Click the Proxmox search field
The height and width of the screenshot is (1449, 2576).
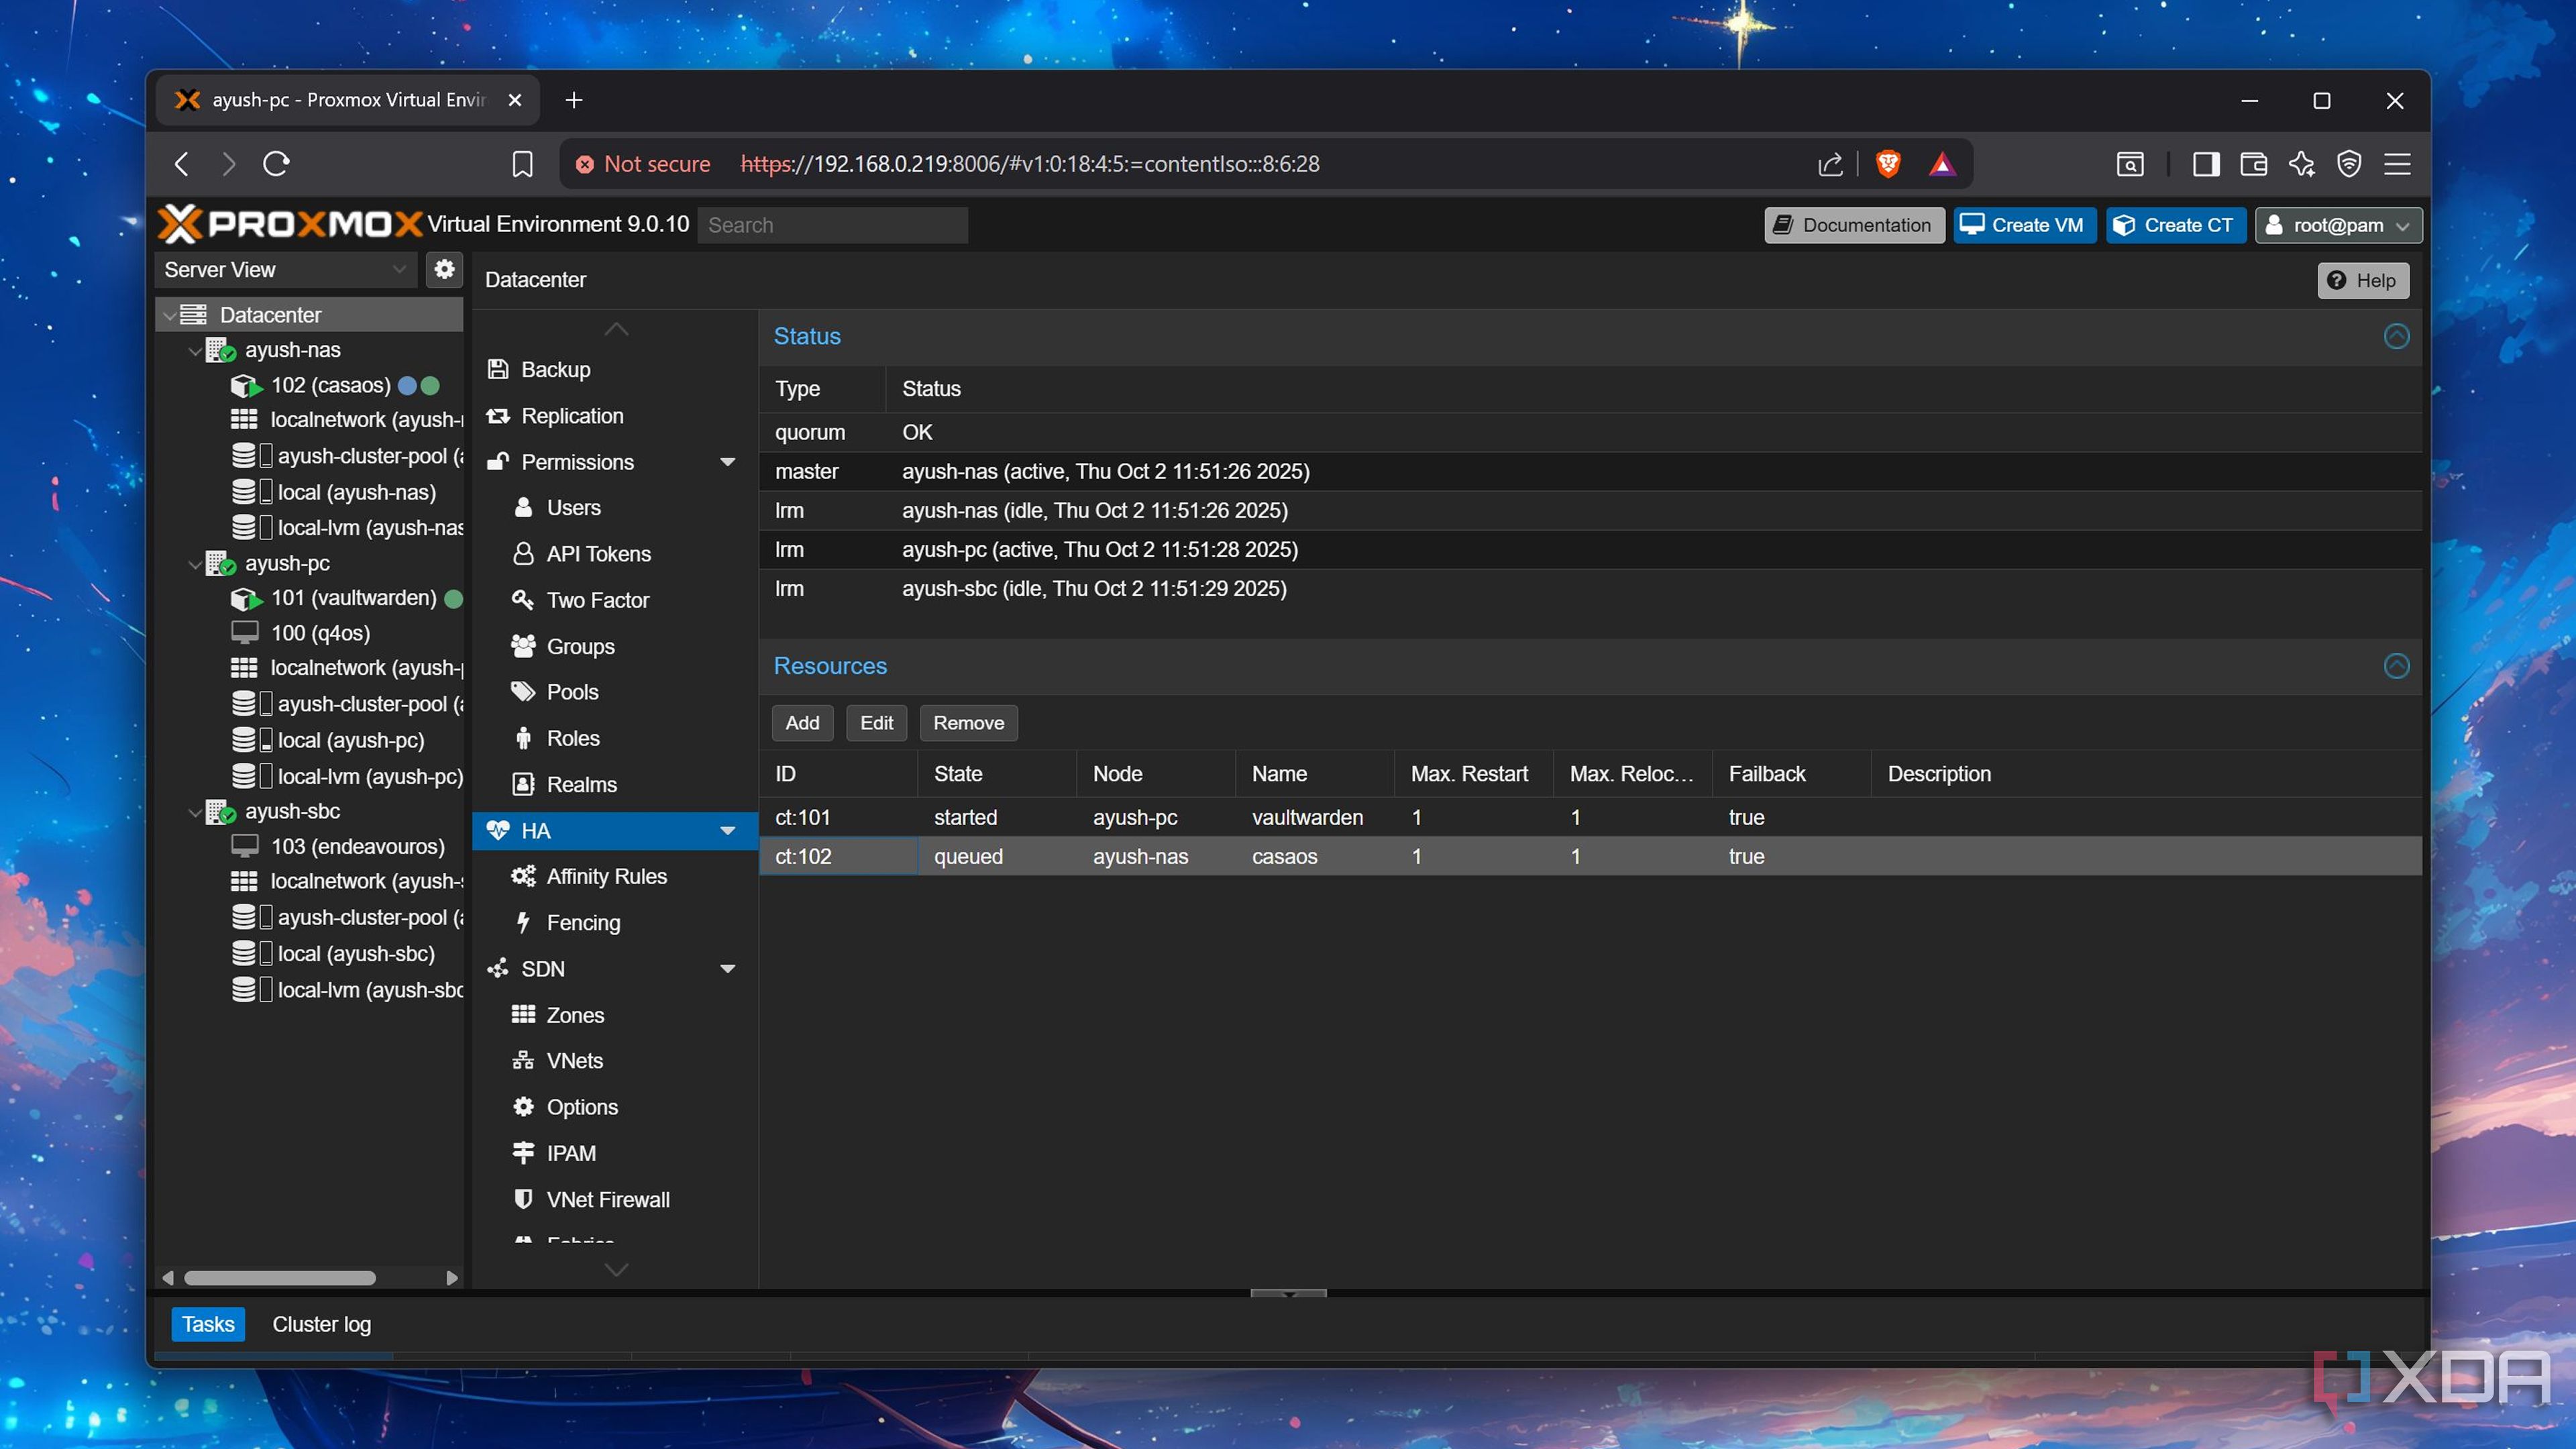pos(832,225)
